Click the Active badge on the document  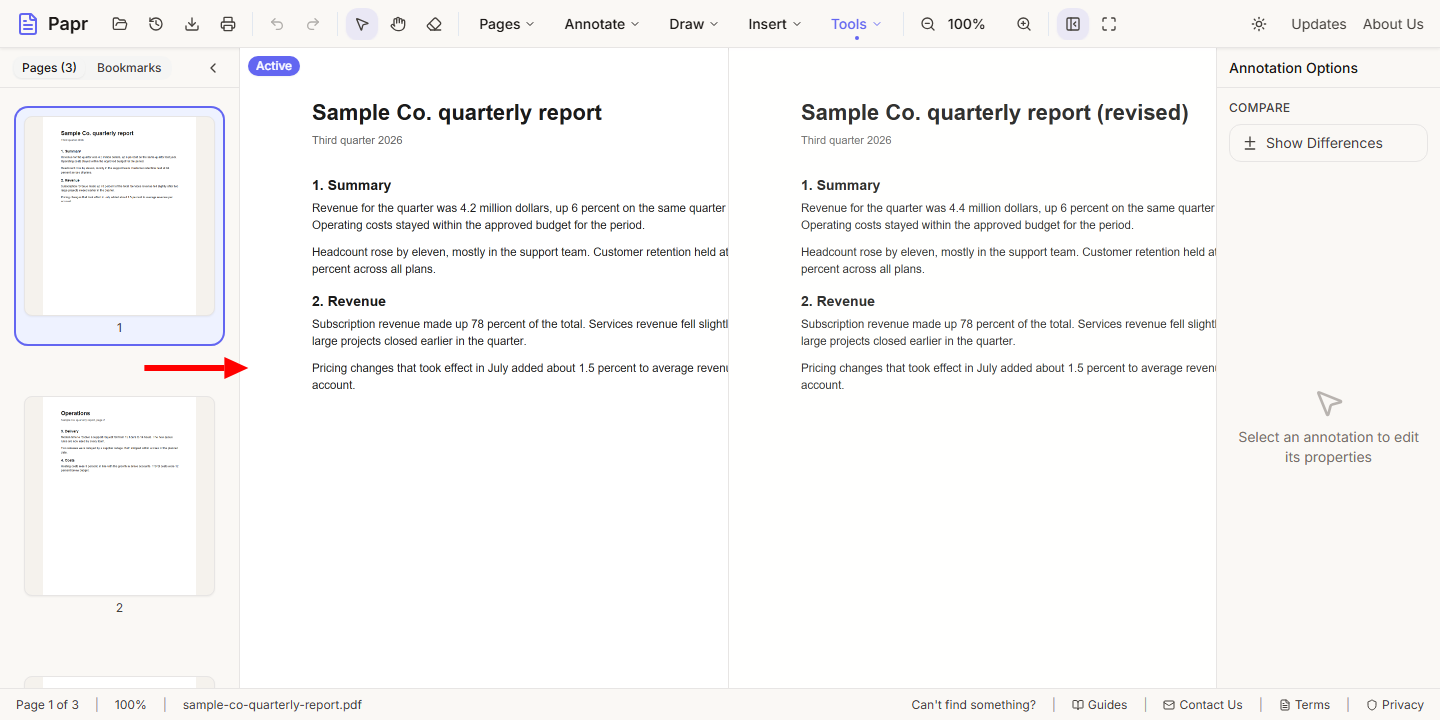click(274, 66)
